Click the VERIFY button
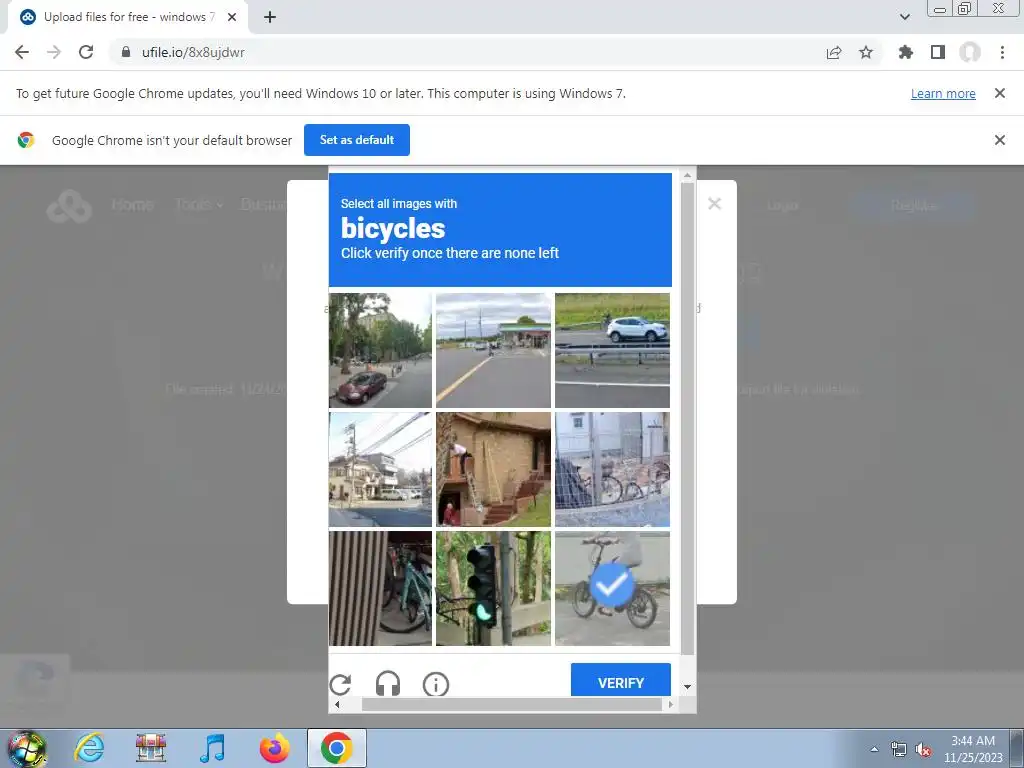 tap(620, 680)
